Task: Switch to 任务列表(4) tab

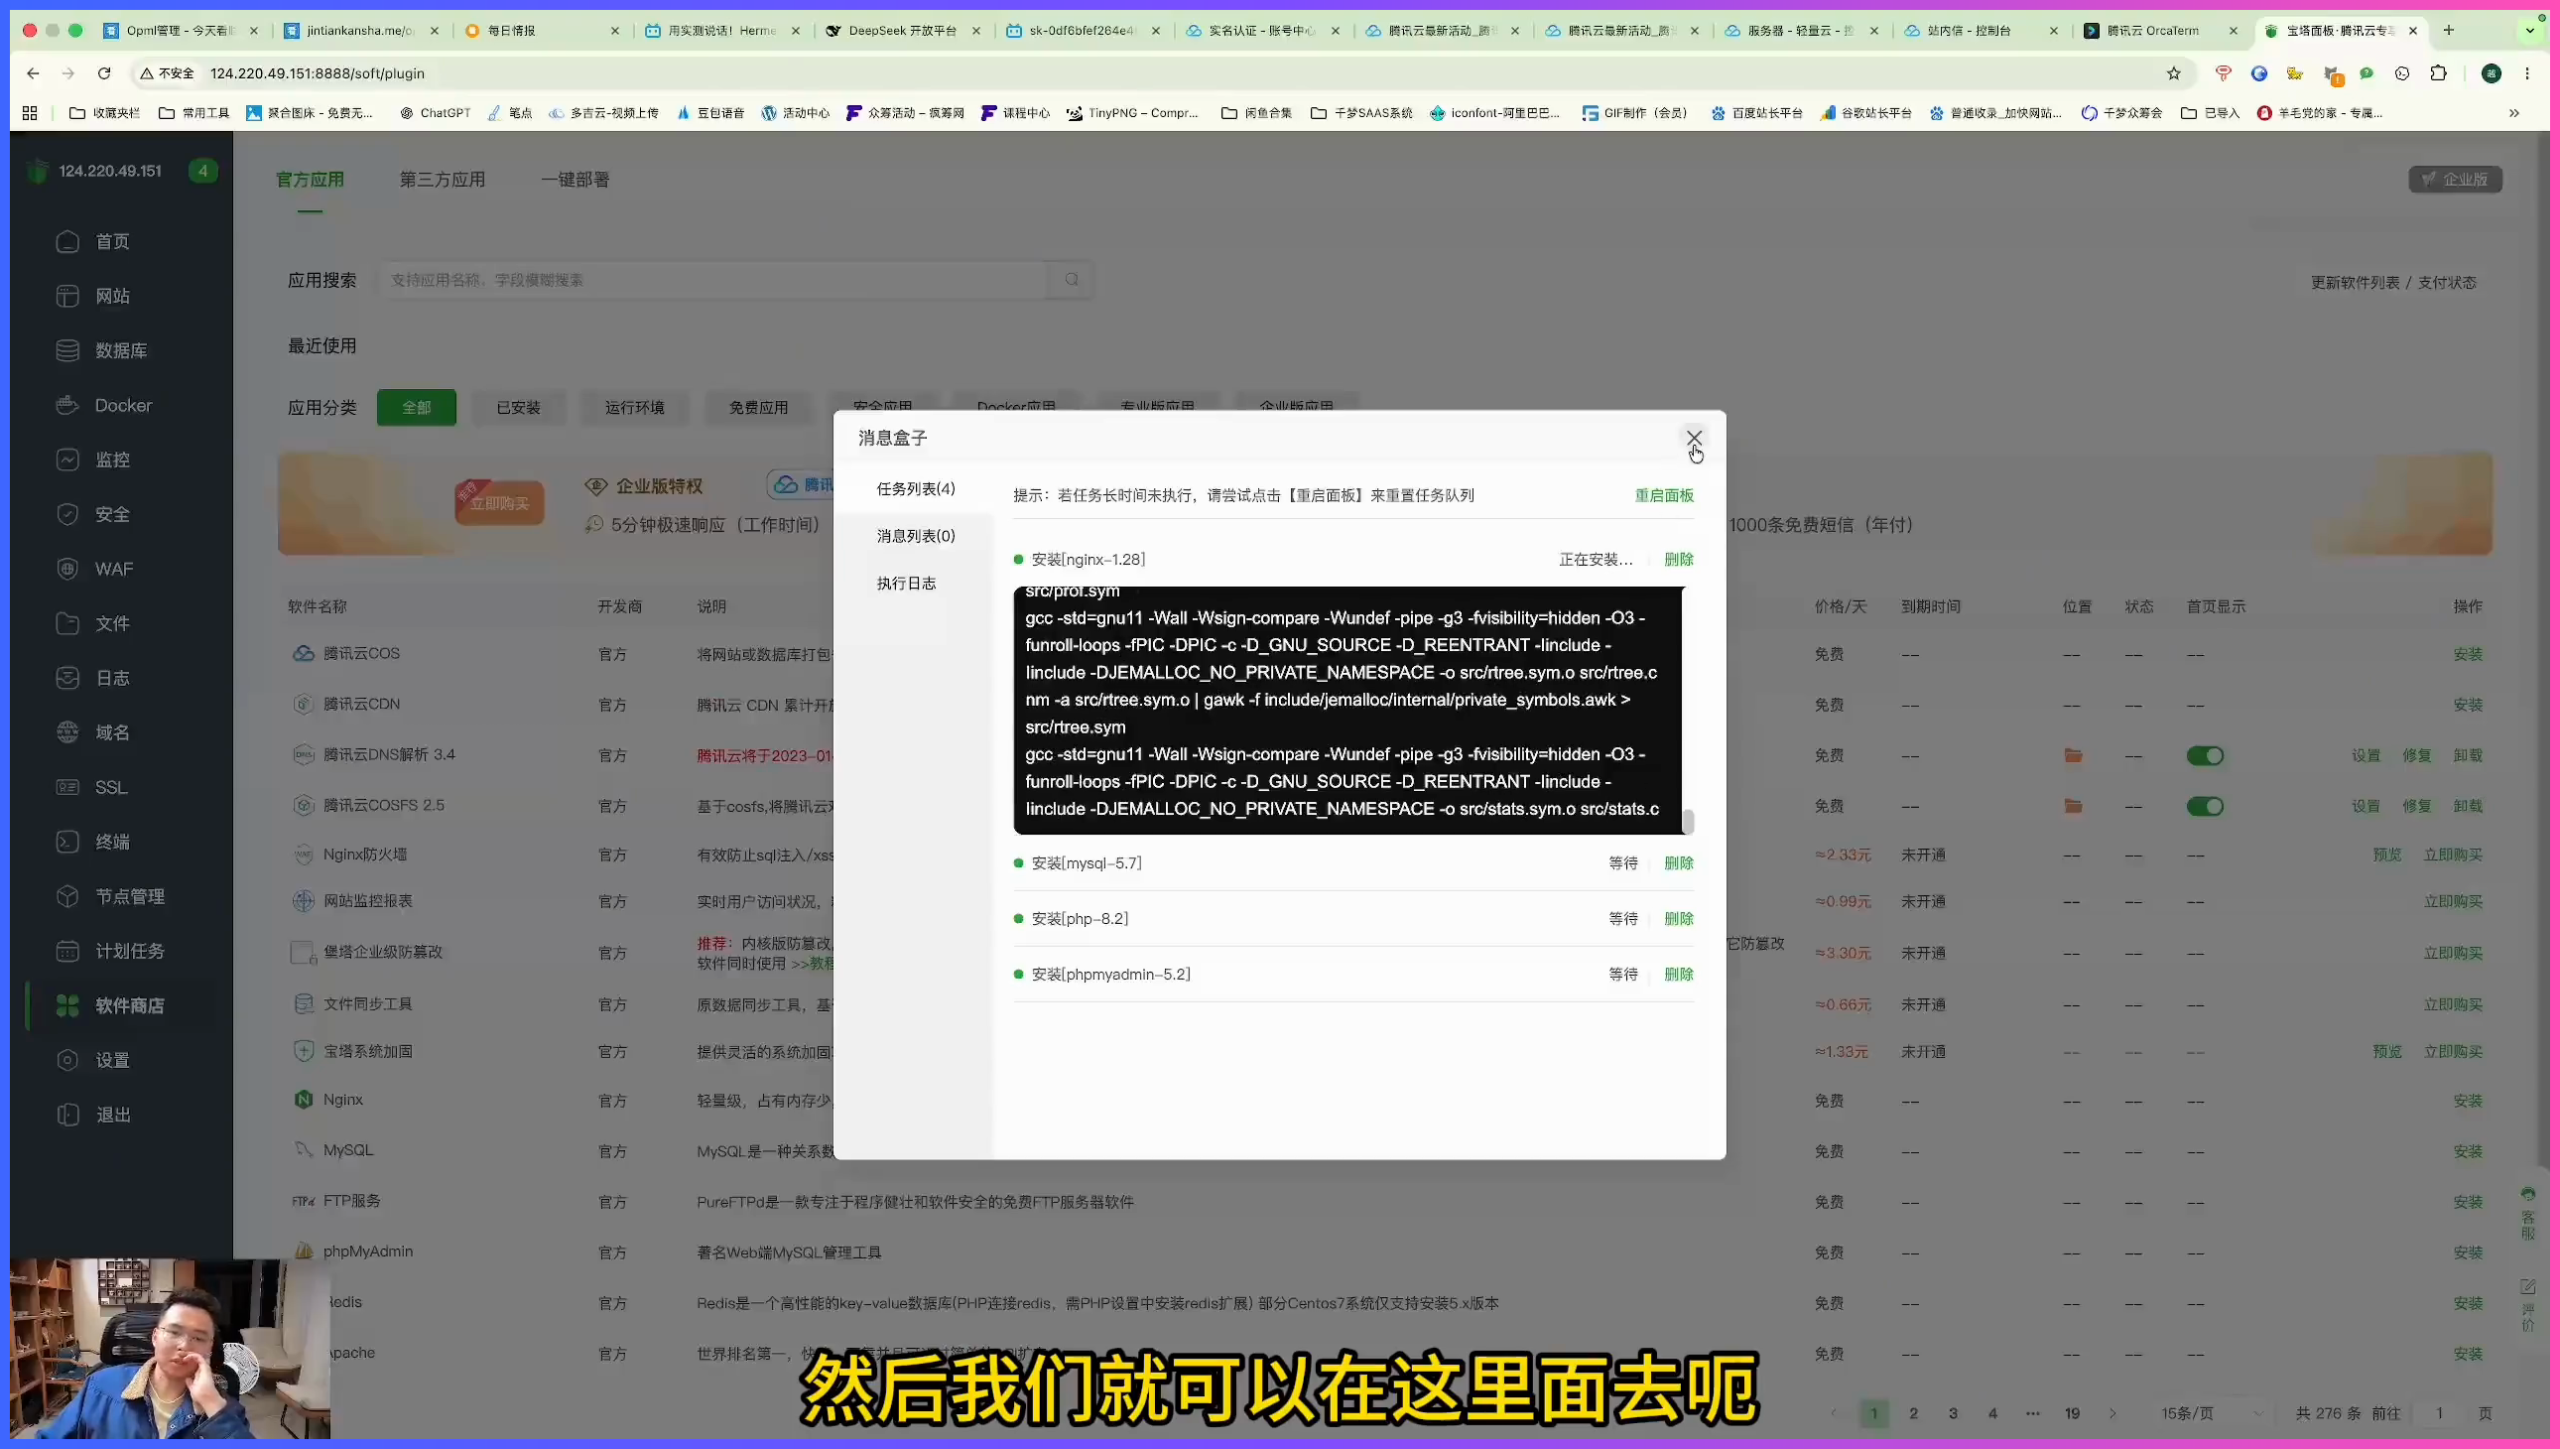Action: click(915, 489)
